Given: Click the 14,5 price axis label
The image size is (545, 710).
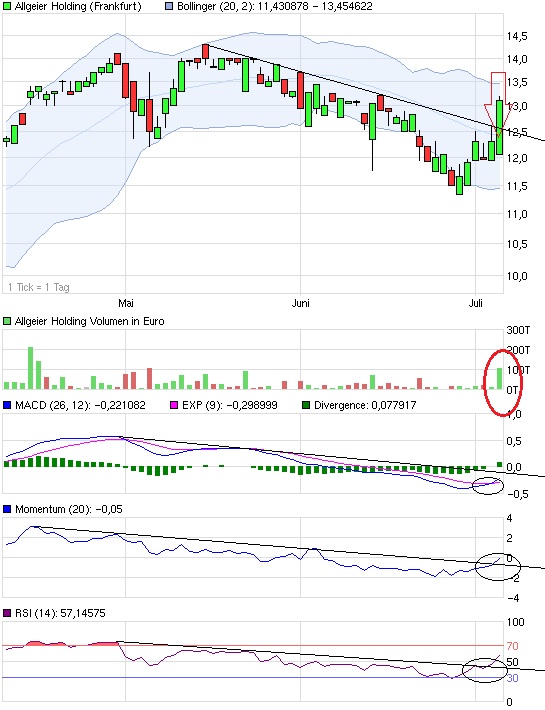Looking at the screenshot, I should click(517, 36).
